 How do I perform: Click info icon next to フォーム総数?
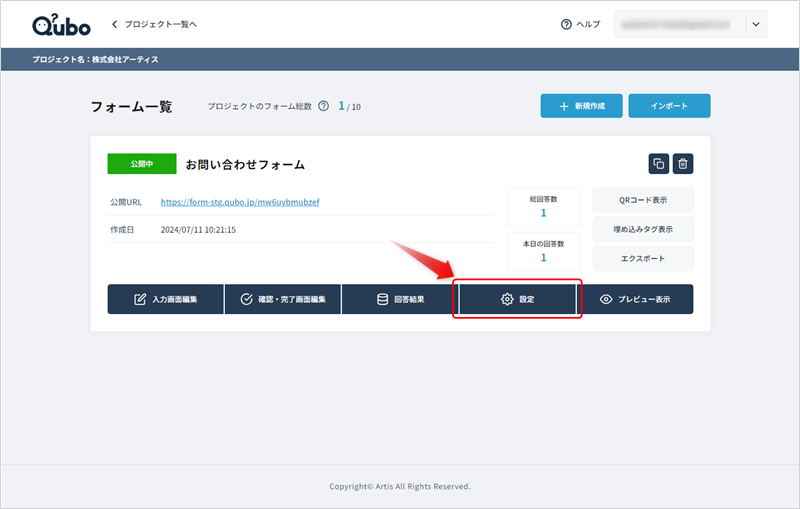point(323,106)
